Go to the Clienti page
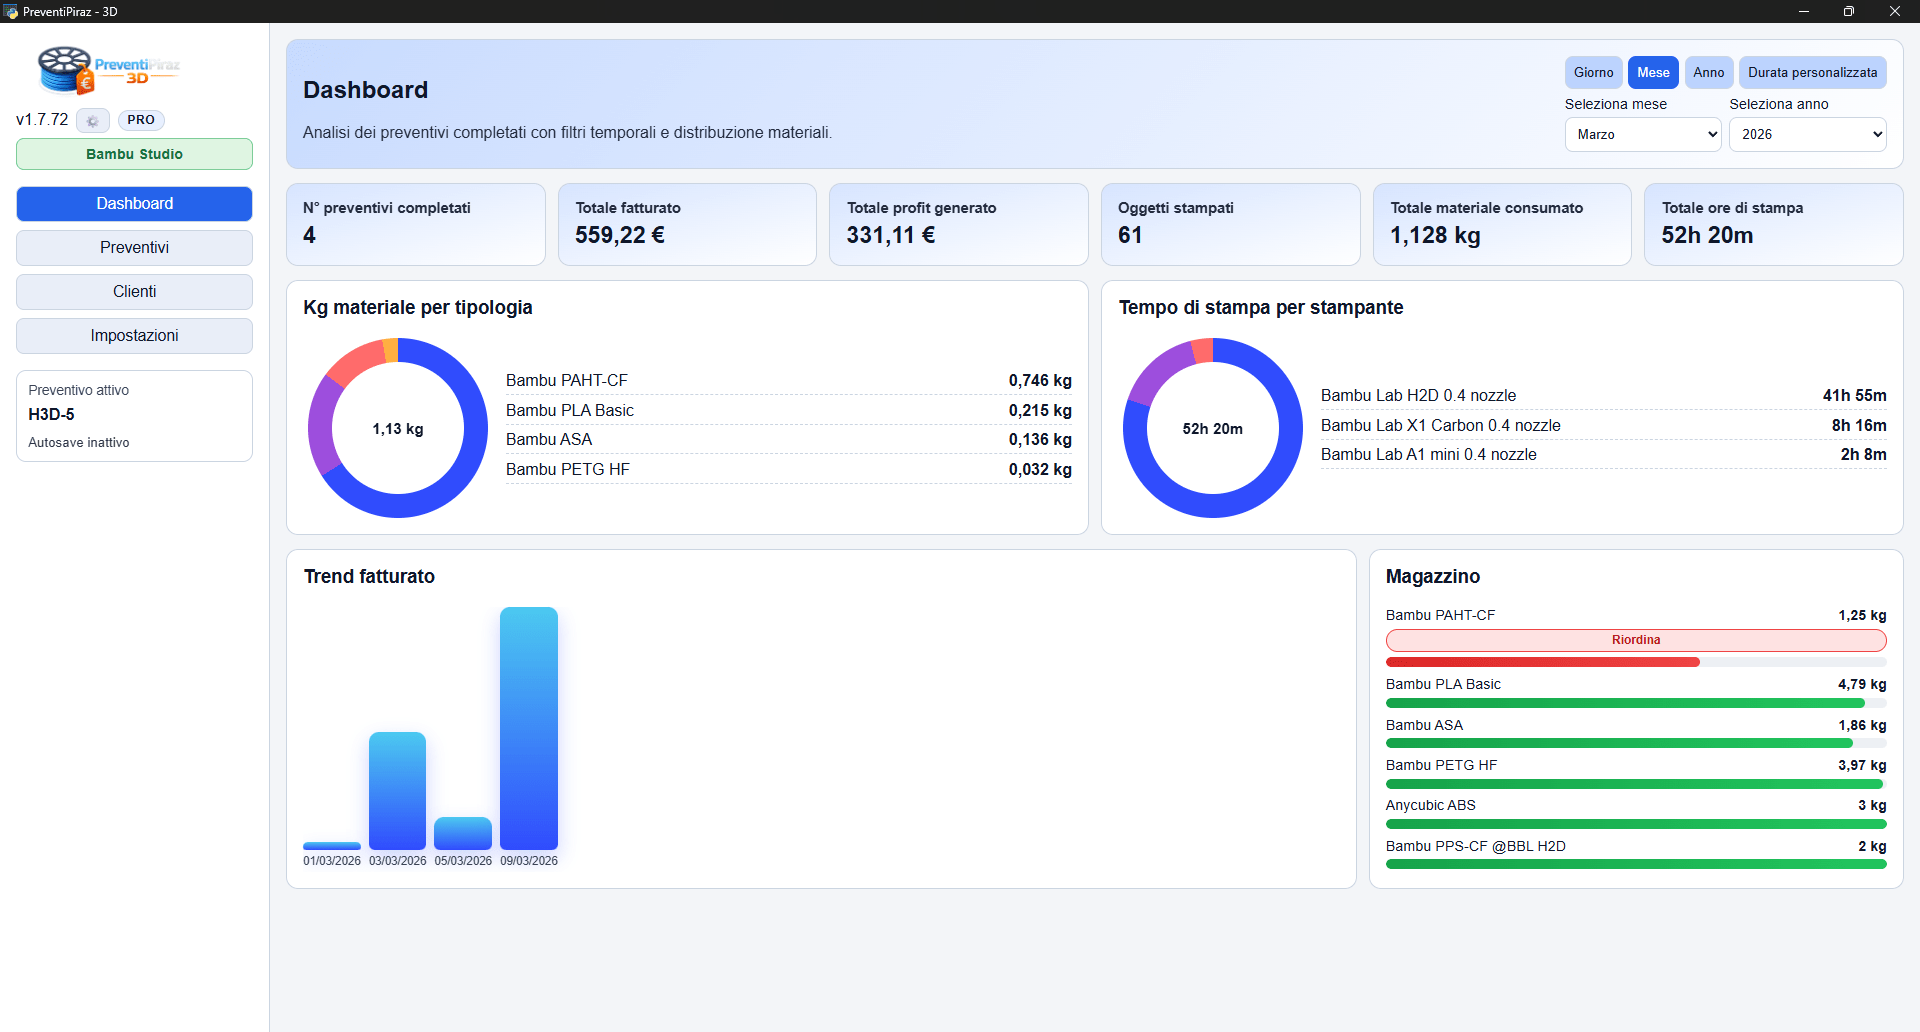 (134, 292)
